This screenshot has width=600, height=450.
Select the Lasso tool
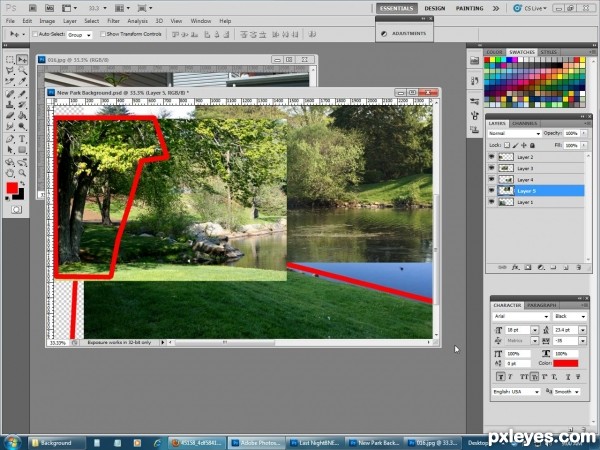pyautogui.click(x=10, y=70)
